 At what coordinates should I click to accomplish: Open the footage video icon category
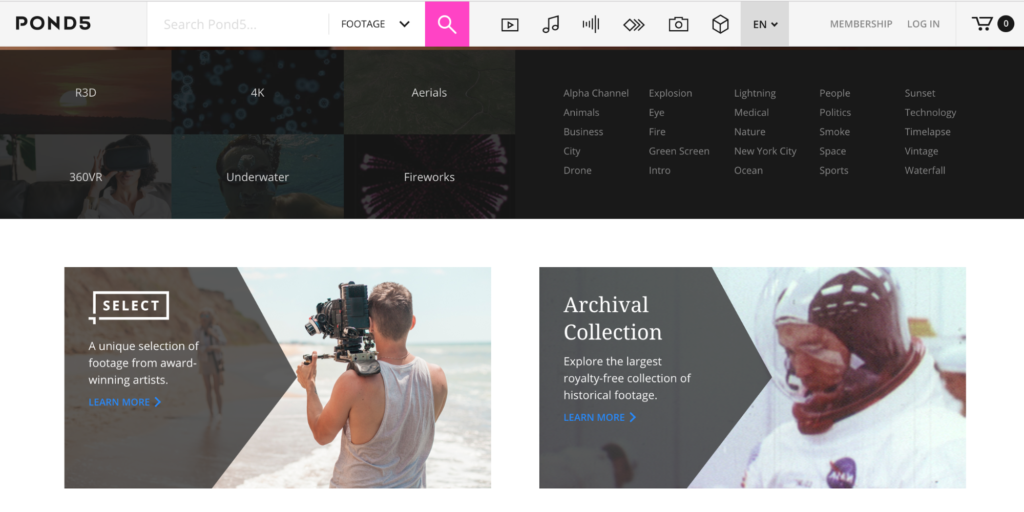point(510,24)
